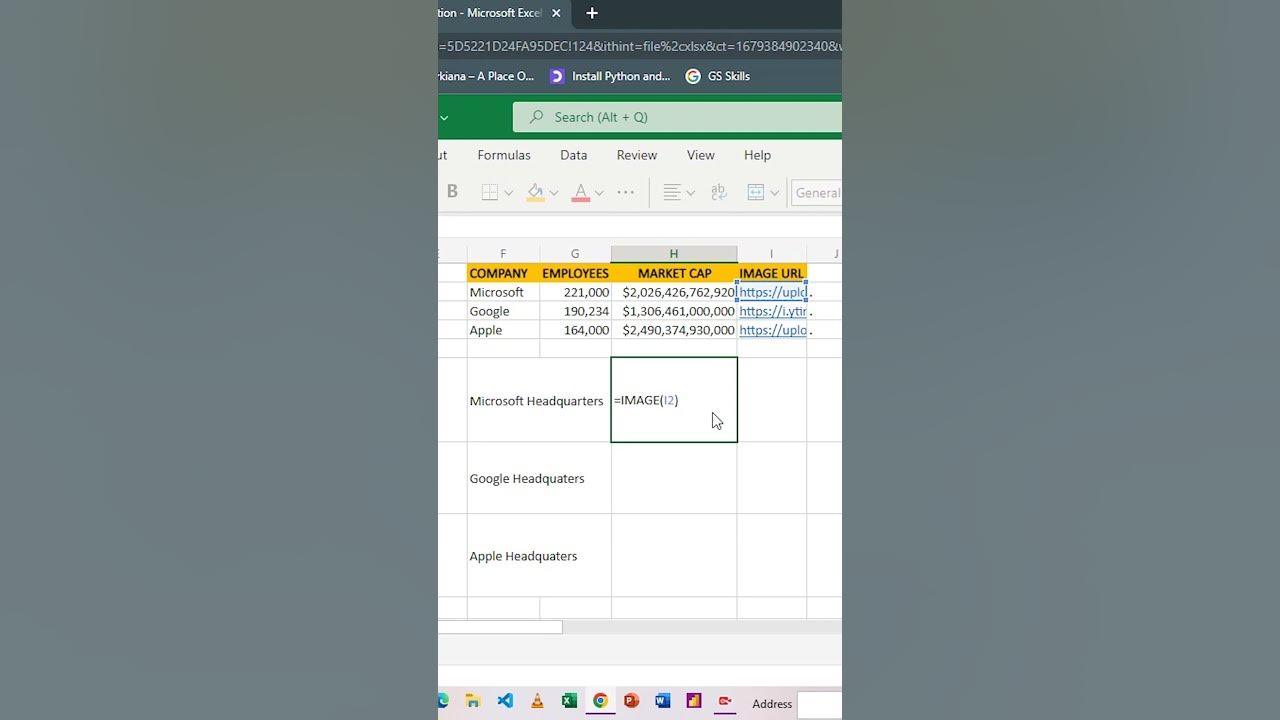
Task: Open the View ribbon tab
Action: tap(701, 155)
